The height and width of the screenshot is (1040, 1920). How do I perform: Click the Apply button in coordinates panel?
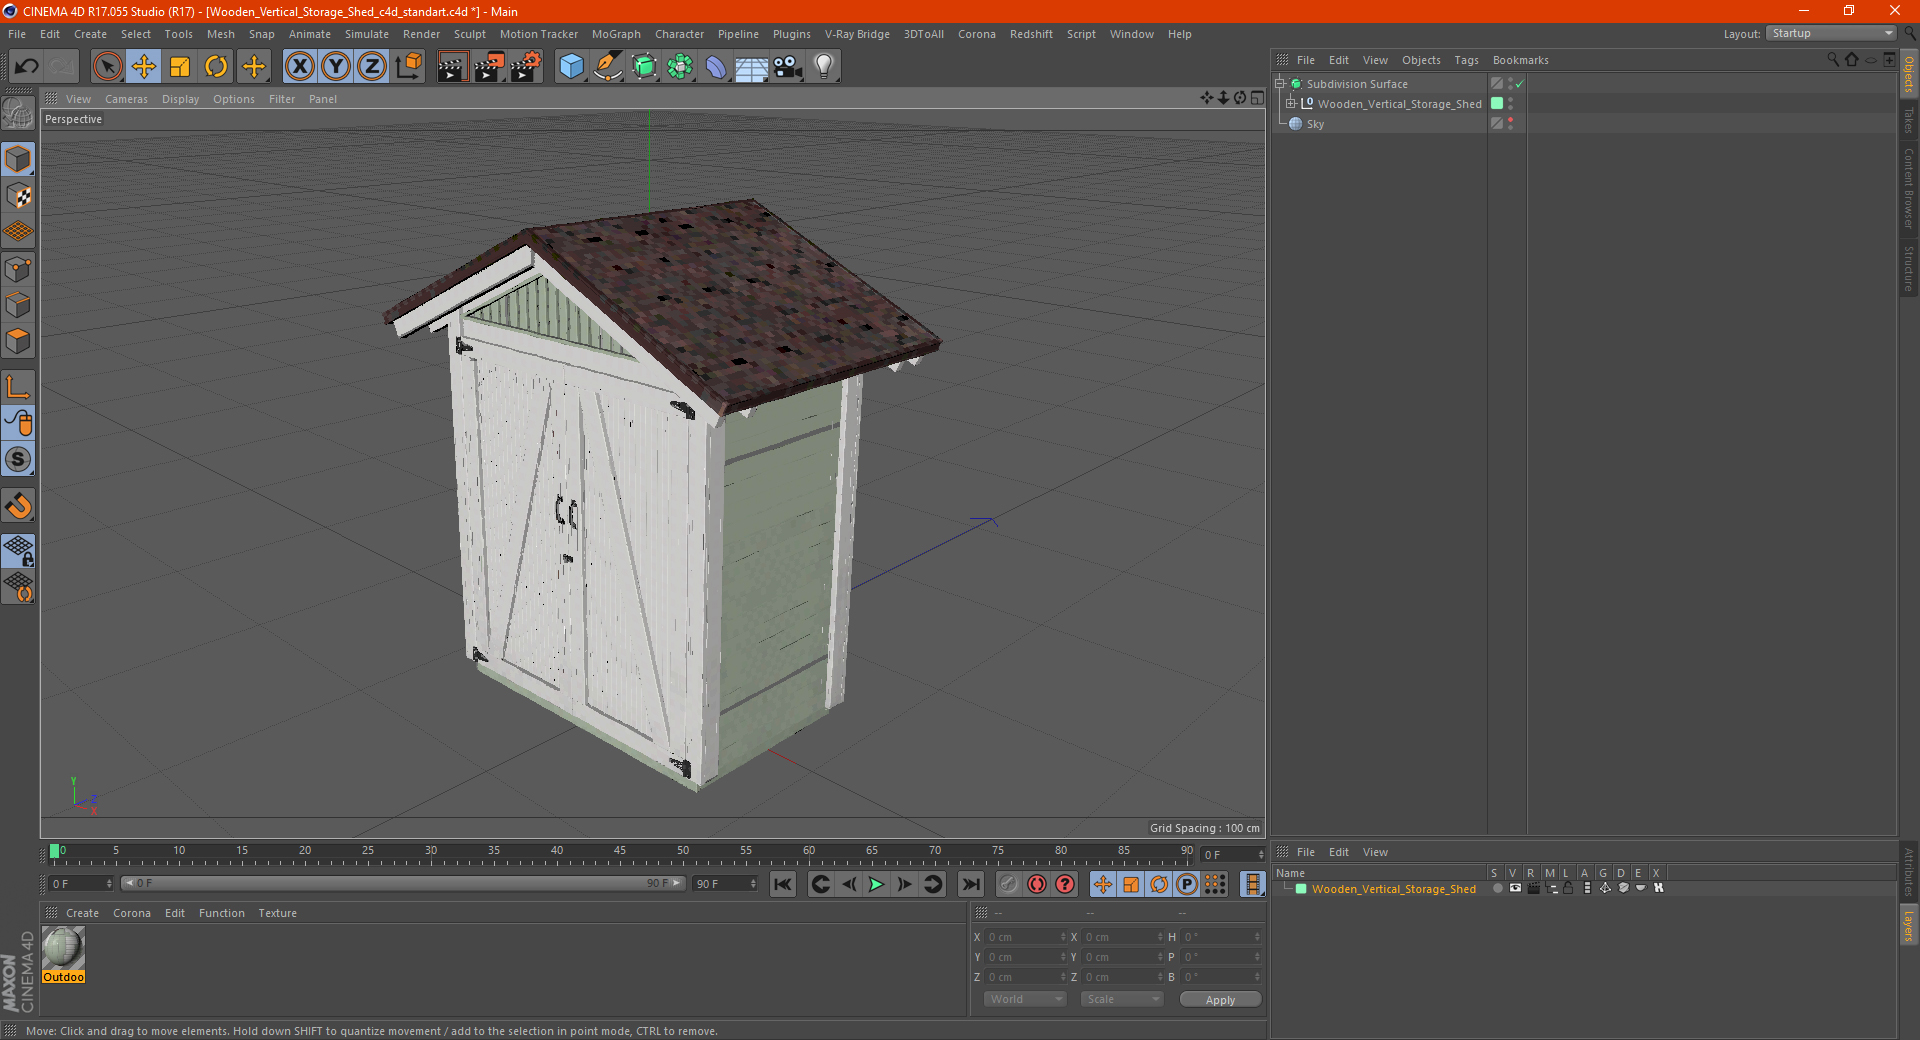[x=1220, y=1000]
